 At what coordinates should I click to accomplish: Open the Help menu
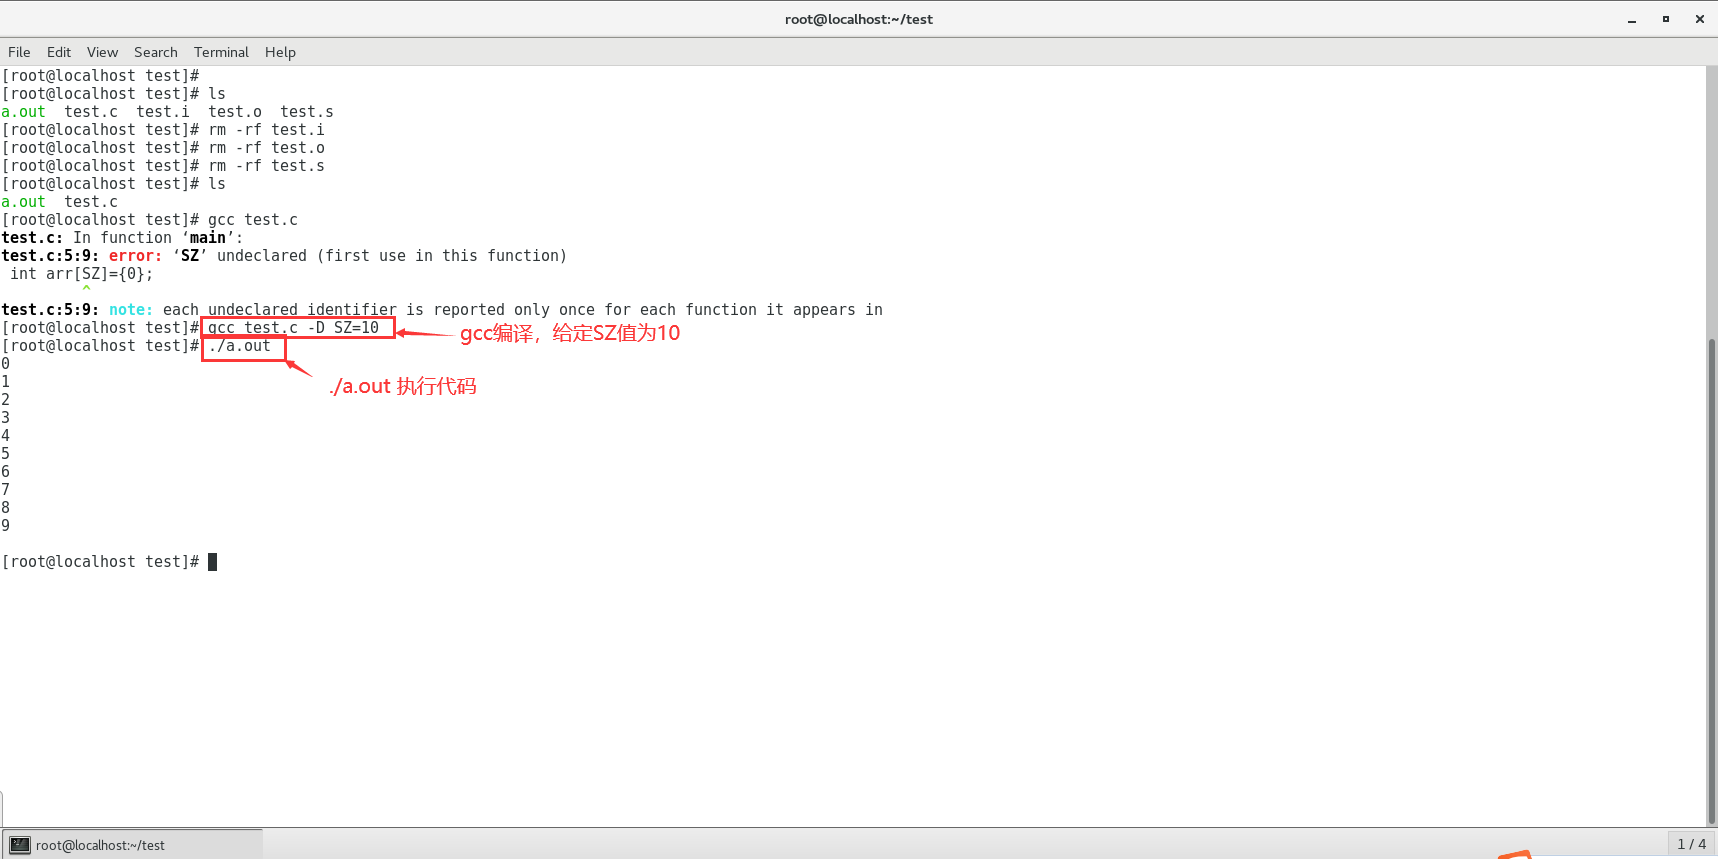280,52
